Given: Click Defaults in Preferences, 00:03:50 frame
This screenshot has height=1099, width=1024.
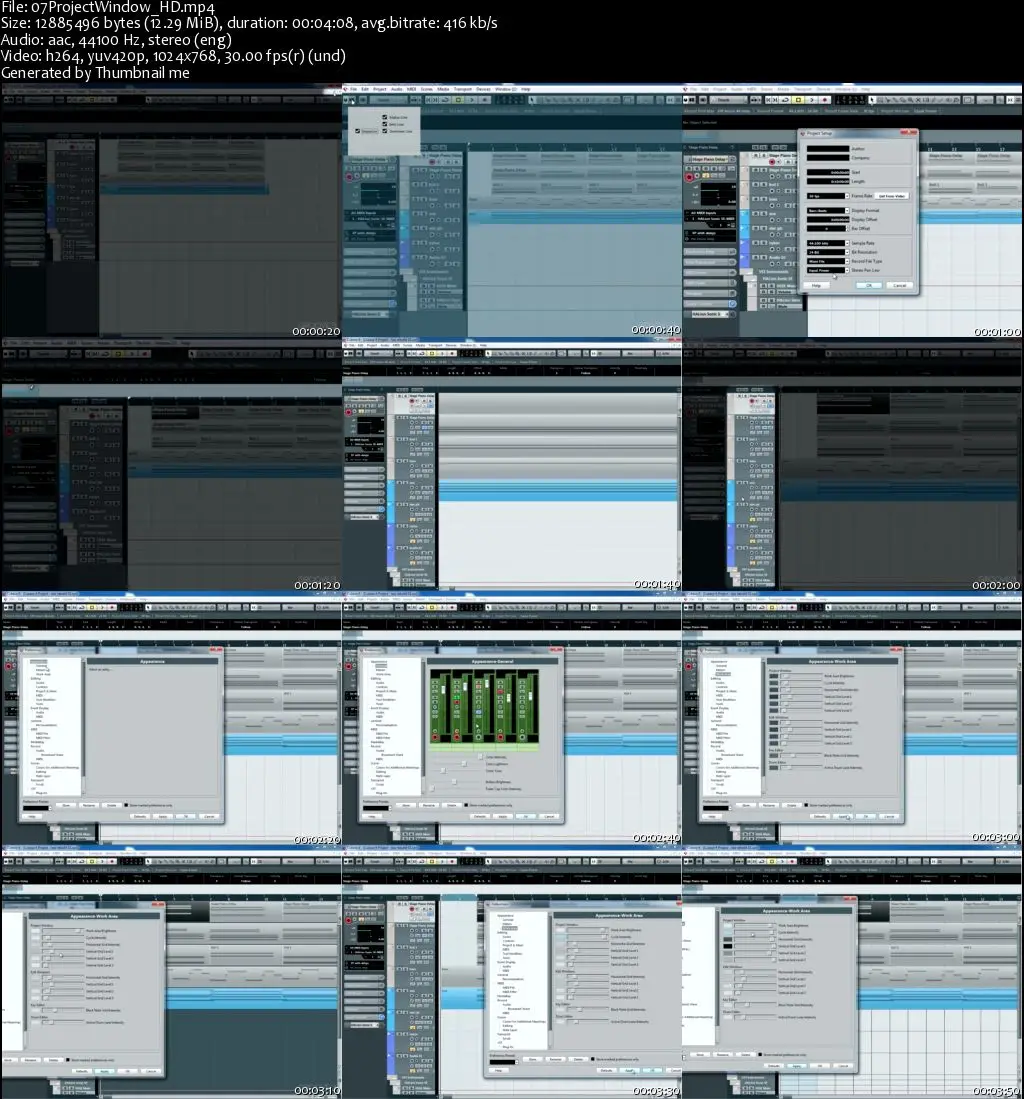Looking at the screenshot, I should 774,1065.
